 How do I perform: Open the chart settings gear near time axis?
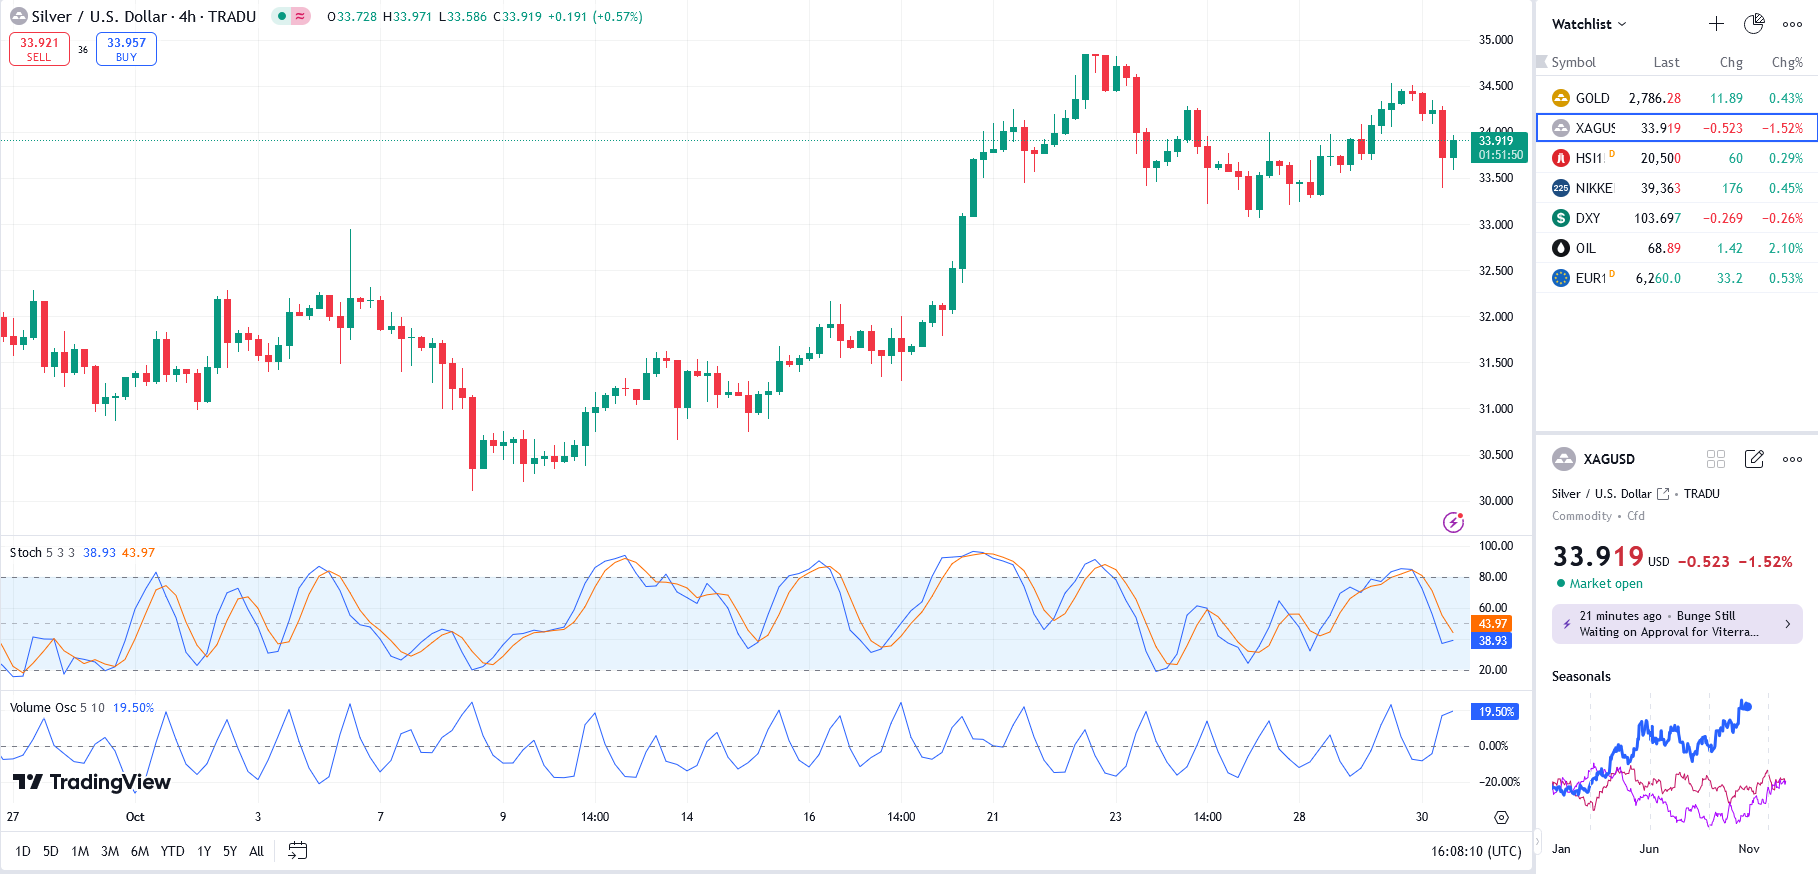tap(1501, 817)
